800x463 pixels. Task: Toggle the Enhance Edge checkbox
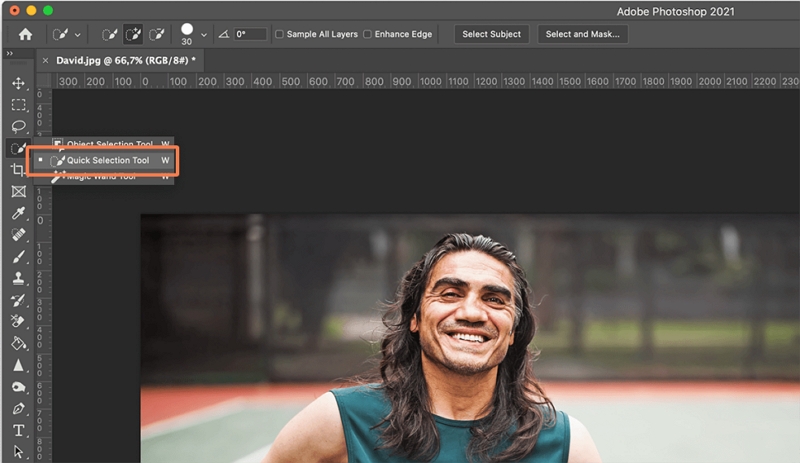tap(367, 34)
